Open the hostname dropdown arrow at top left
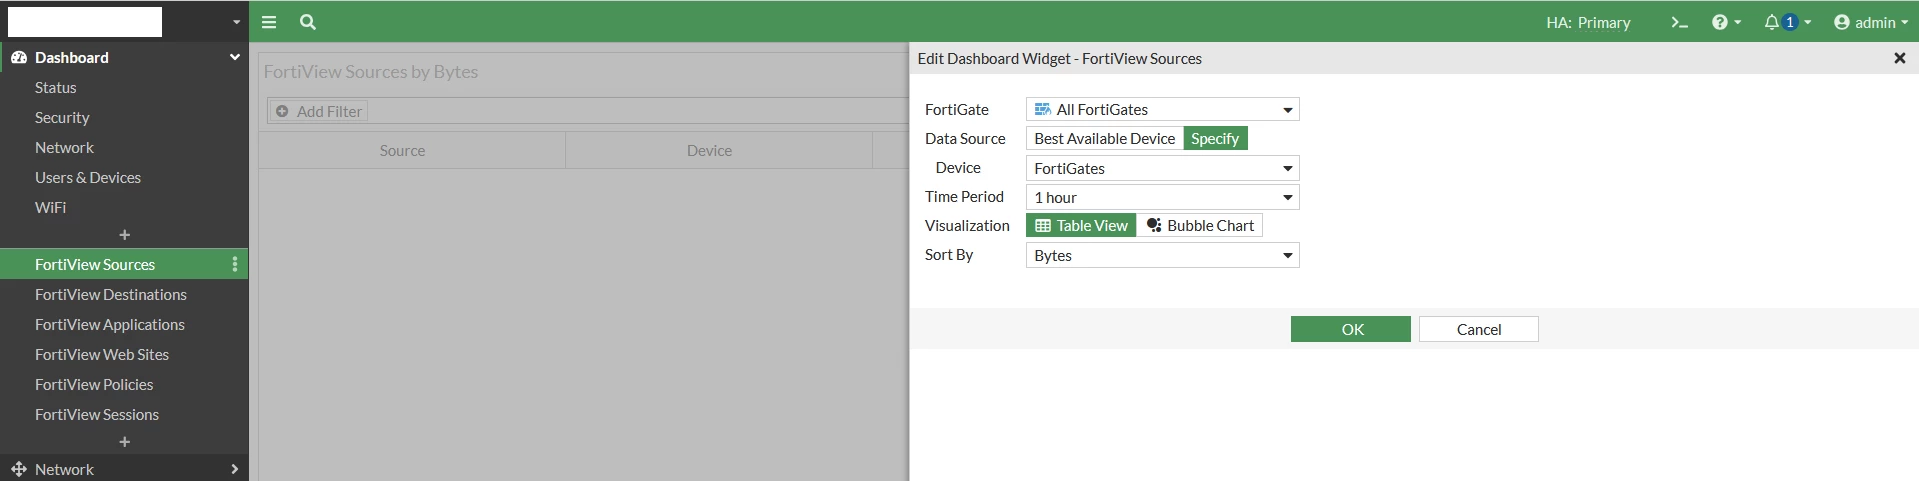The image size is (1919, 481). 236,22
